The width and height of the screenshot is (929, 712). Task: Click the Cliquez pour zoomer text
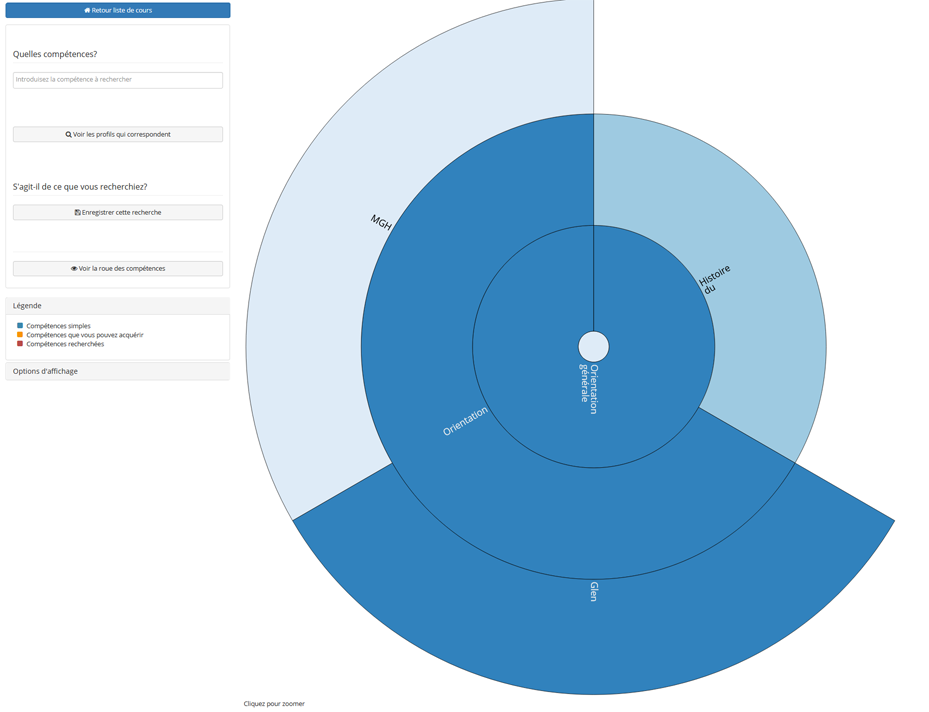(x=274, y=704)
